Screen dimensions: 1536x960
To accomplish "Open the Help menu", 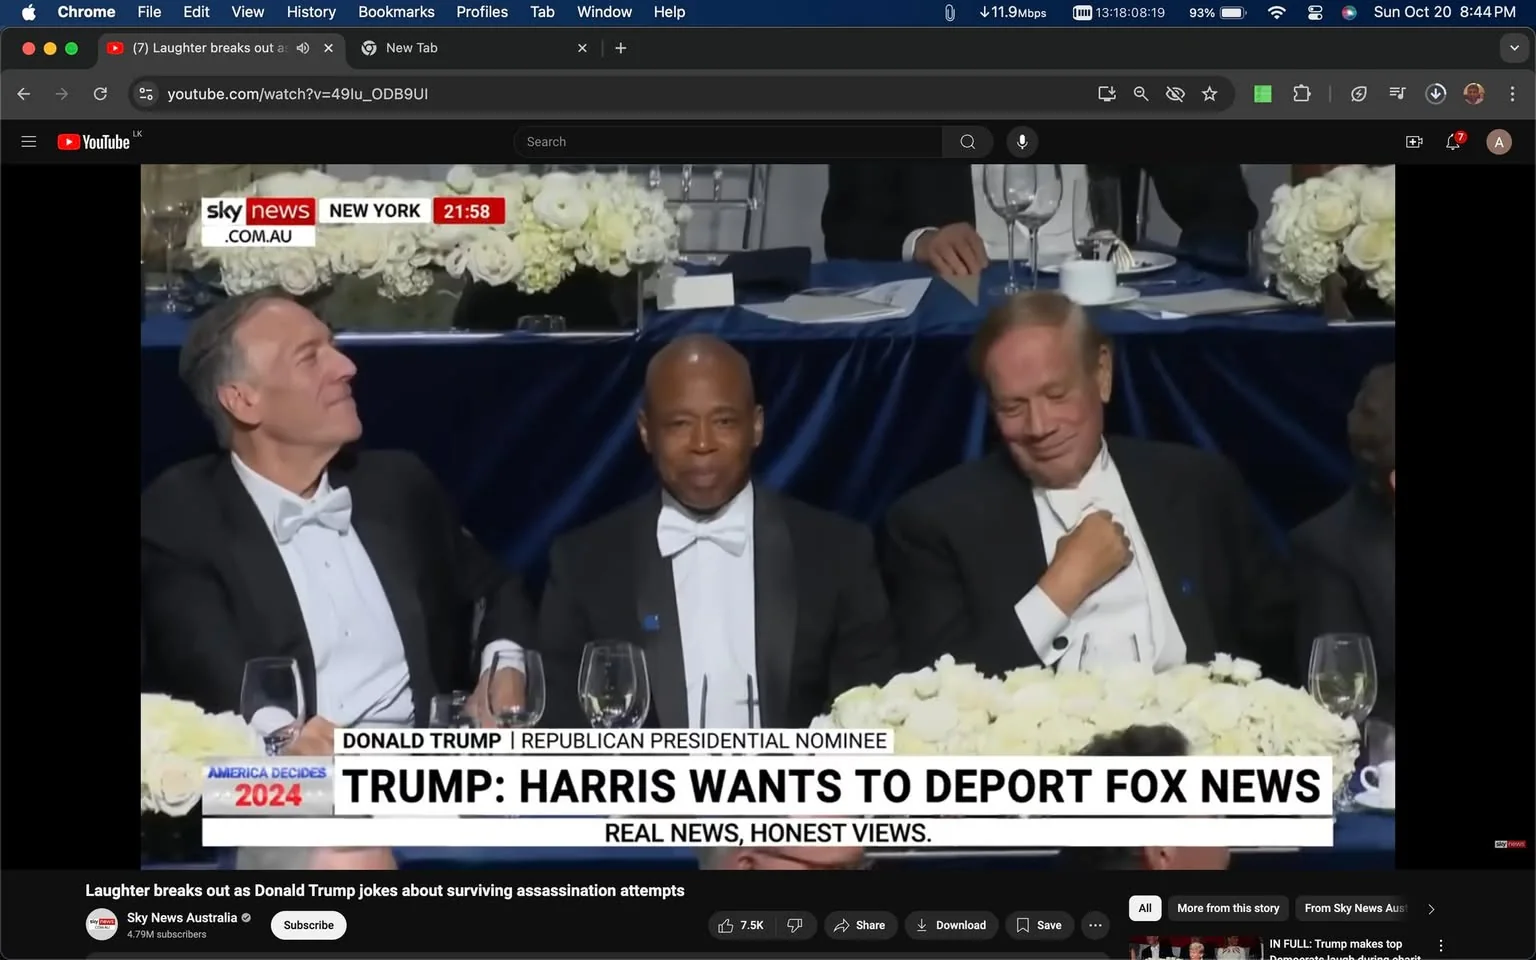I will tap(669, 12).
